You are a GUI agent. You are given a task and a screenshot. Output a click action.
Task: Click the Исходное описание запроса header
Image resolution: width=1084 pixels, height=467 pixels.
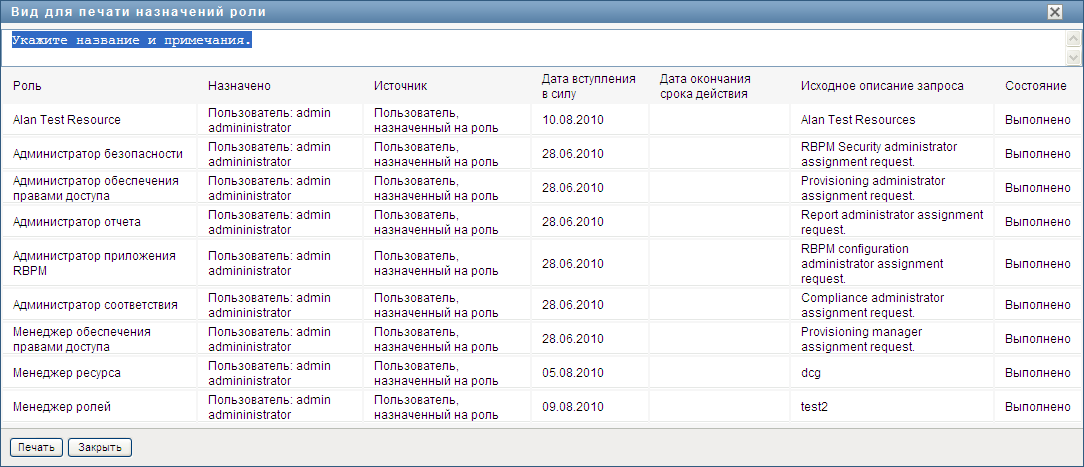click(x=882, y=86)
